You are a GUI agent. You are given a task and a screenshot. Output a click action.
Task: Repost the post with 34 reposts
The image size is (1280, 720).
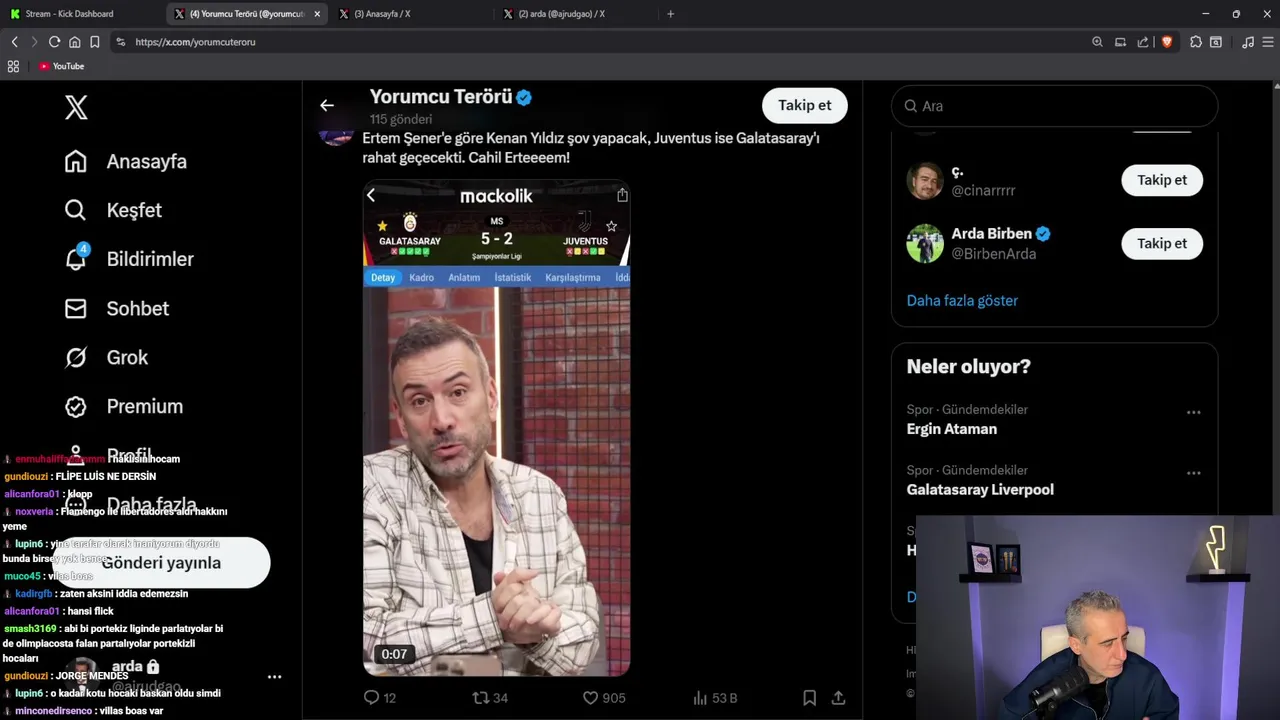490,698
